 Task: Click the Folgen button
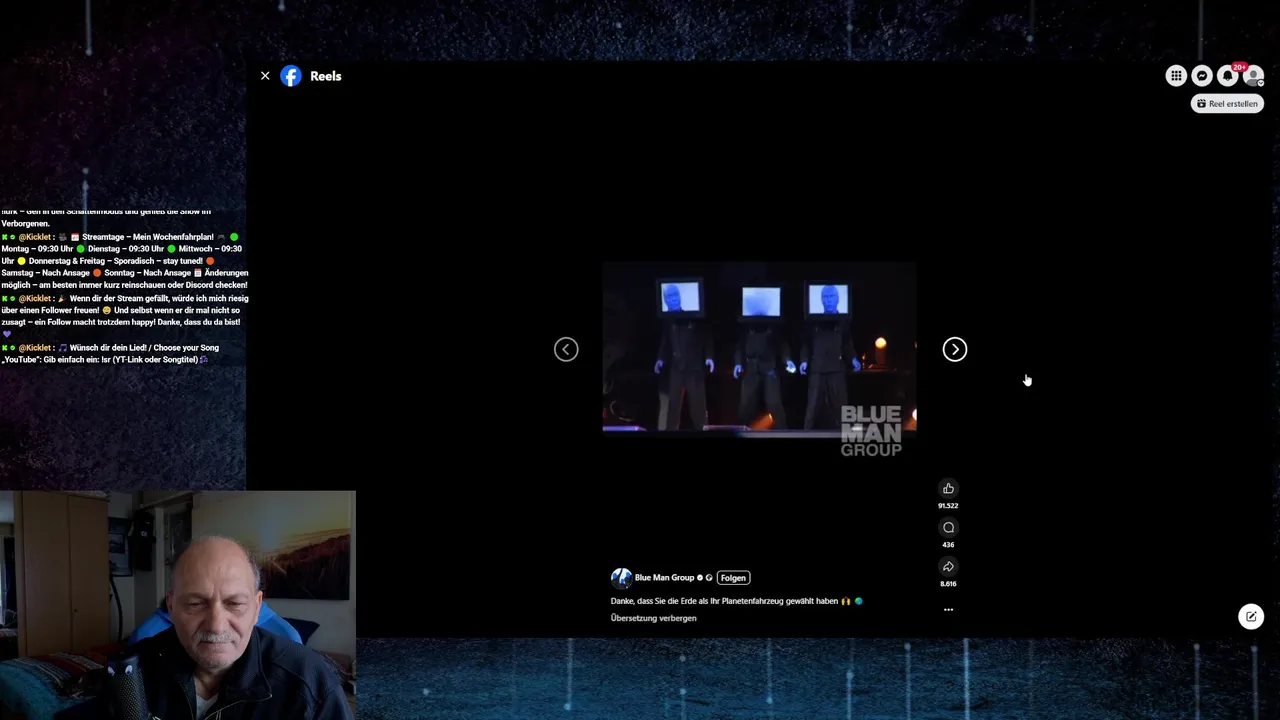[x=733, y=578]
